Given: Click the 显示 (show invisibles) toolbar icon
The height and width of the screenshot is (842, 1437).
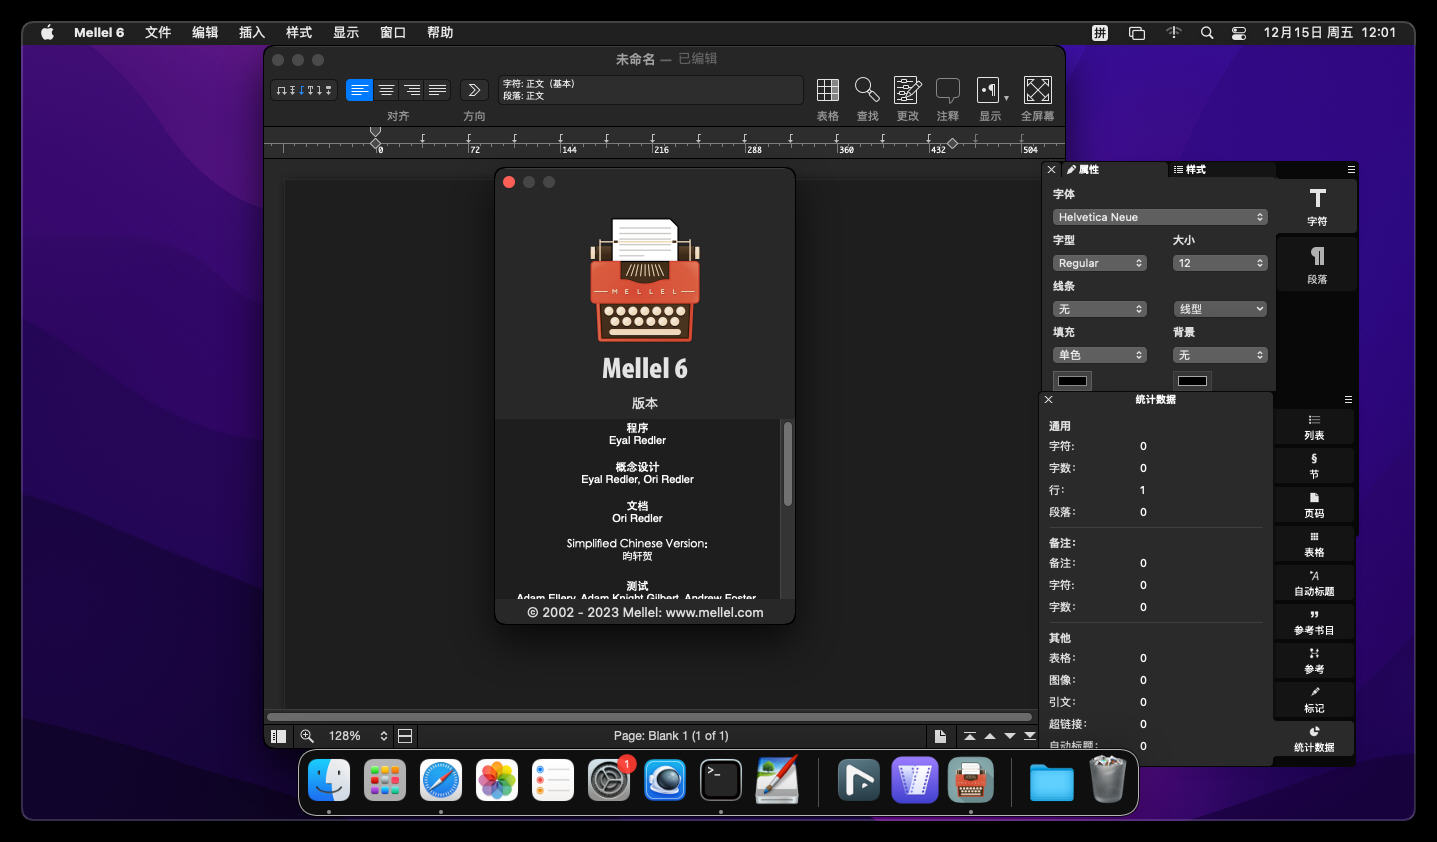Looking at the screenshot, I should 990,91.
